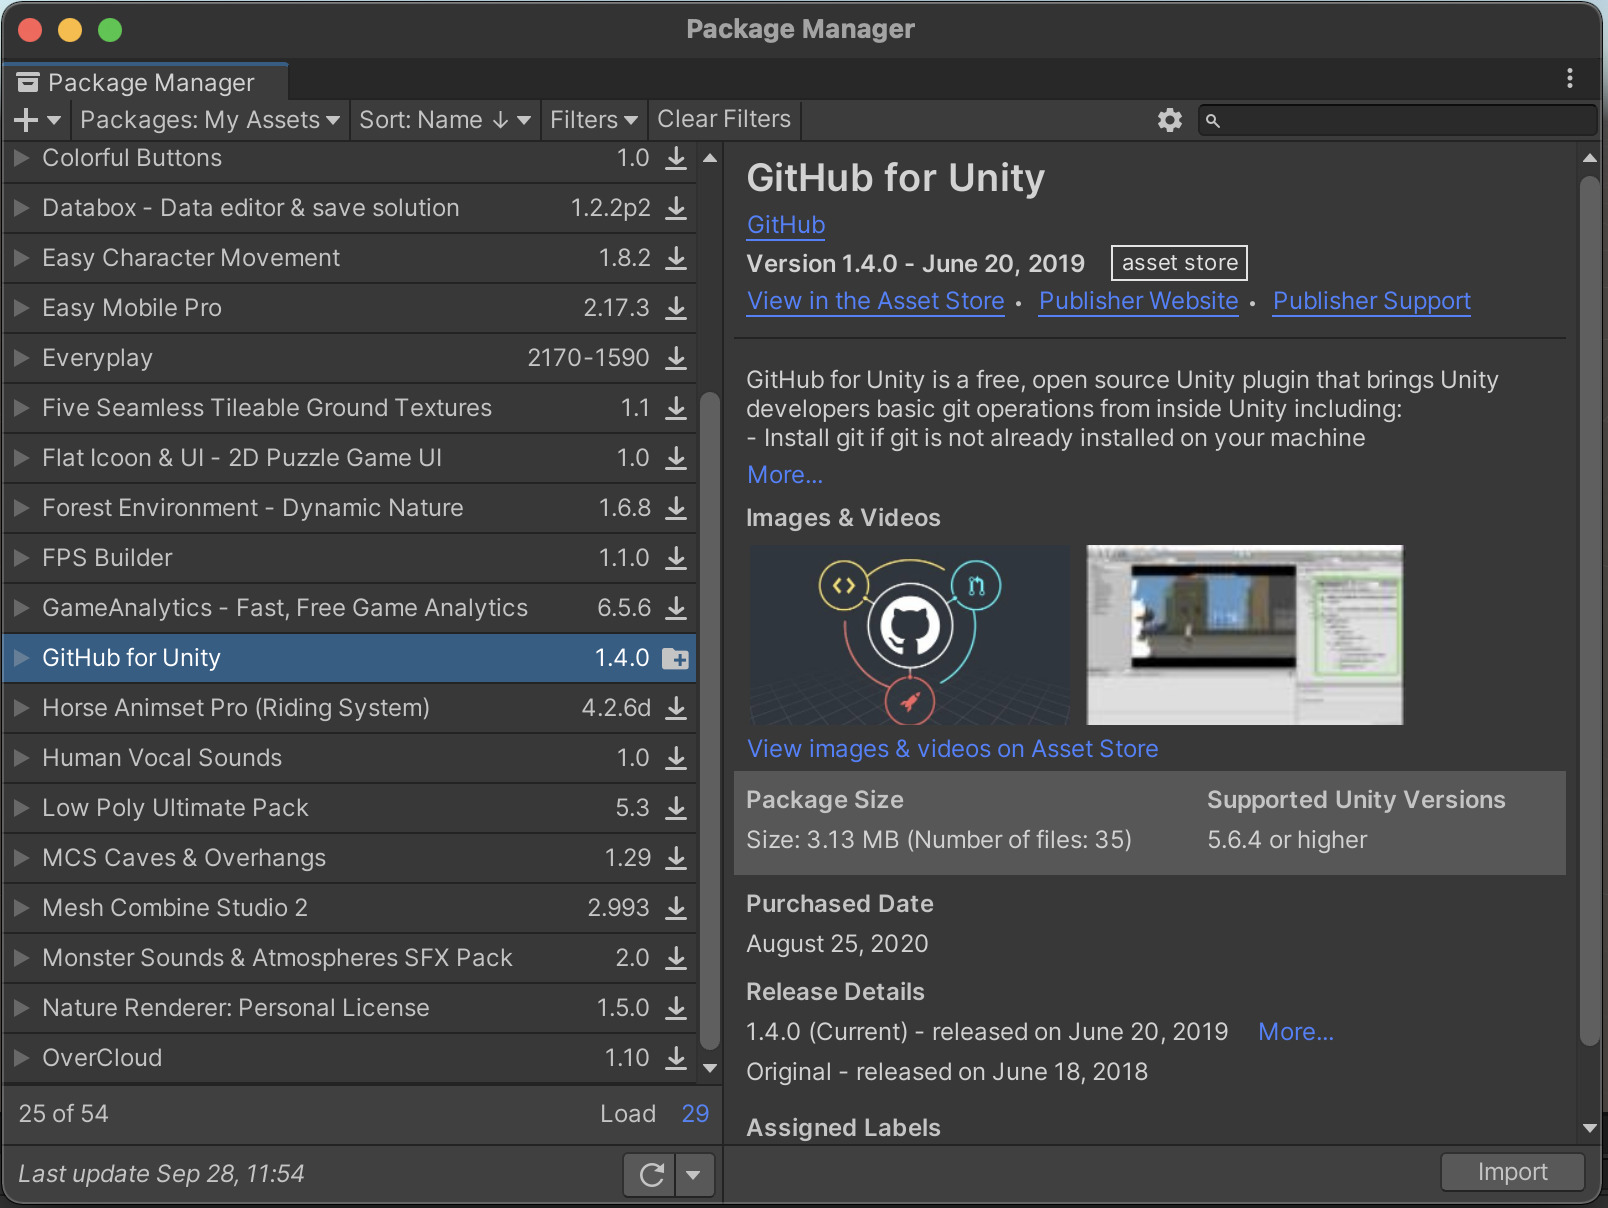Image resolution: width=1608 pixels, height=1208 pixels.
Task: Click the refresh packages icon
Action: click(x=651, y=1174)
